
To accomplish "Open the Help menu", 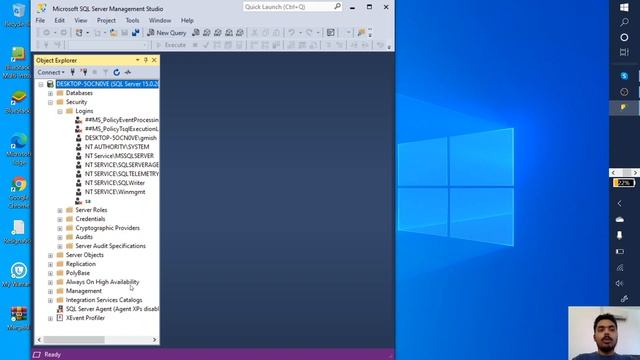I will [187, 20].
